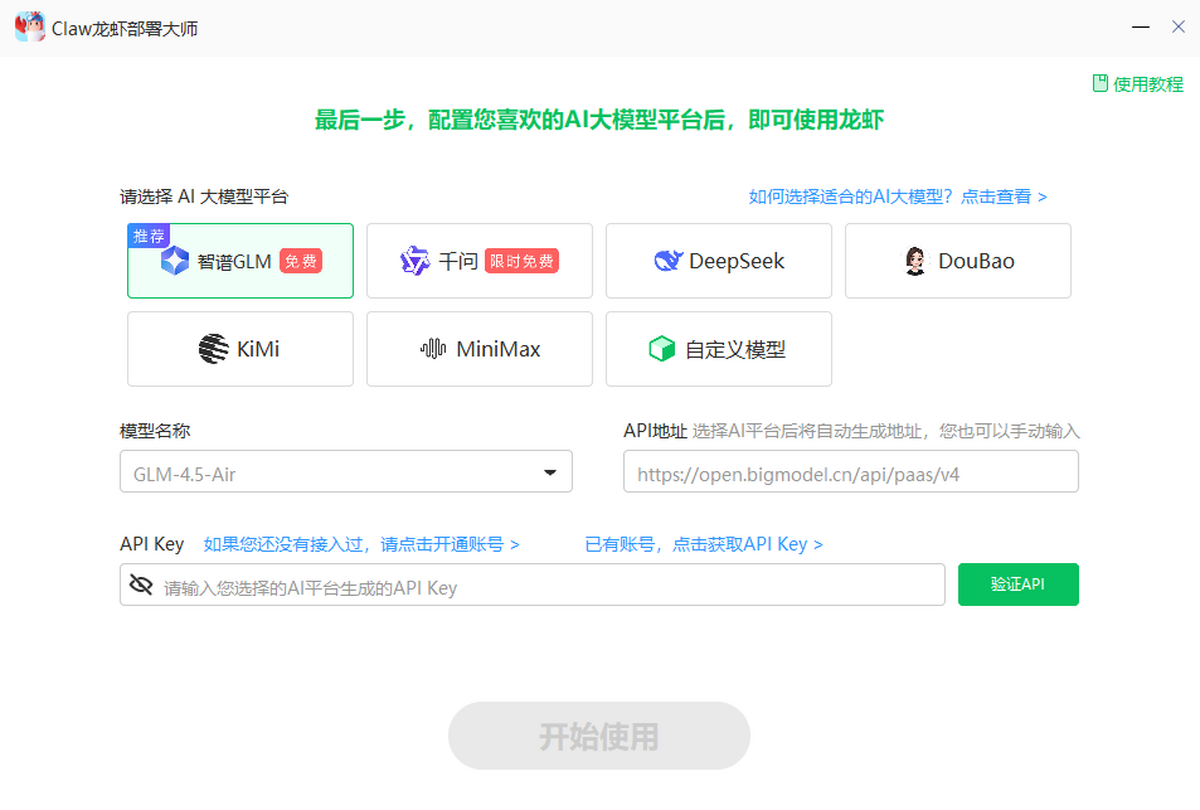This screenshot has width=1200, height=810.
Task: Click the DeepSeek whale icon
Action: pos(668,260)
